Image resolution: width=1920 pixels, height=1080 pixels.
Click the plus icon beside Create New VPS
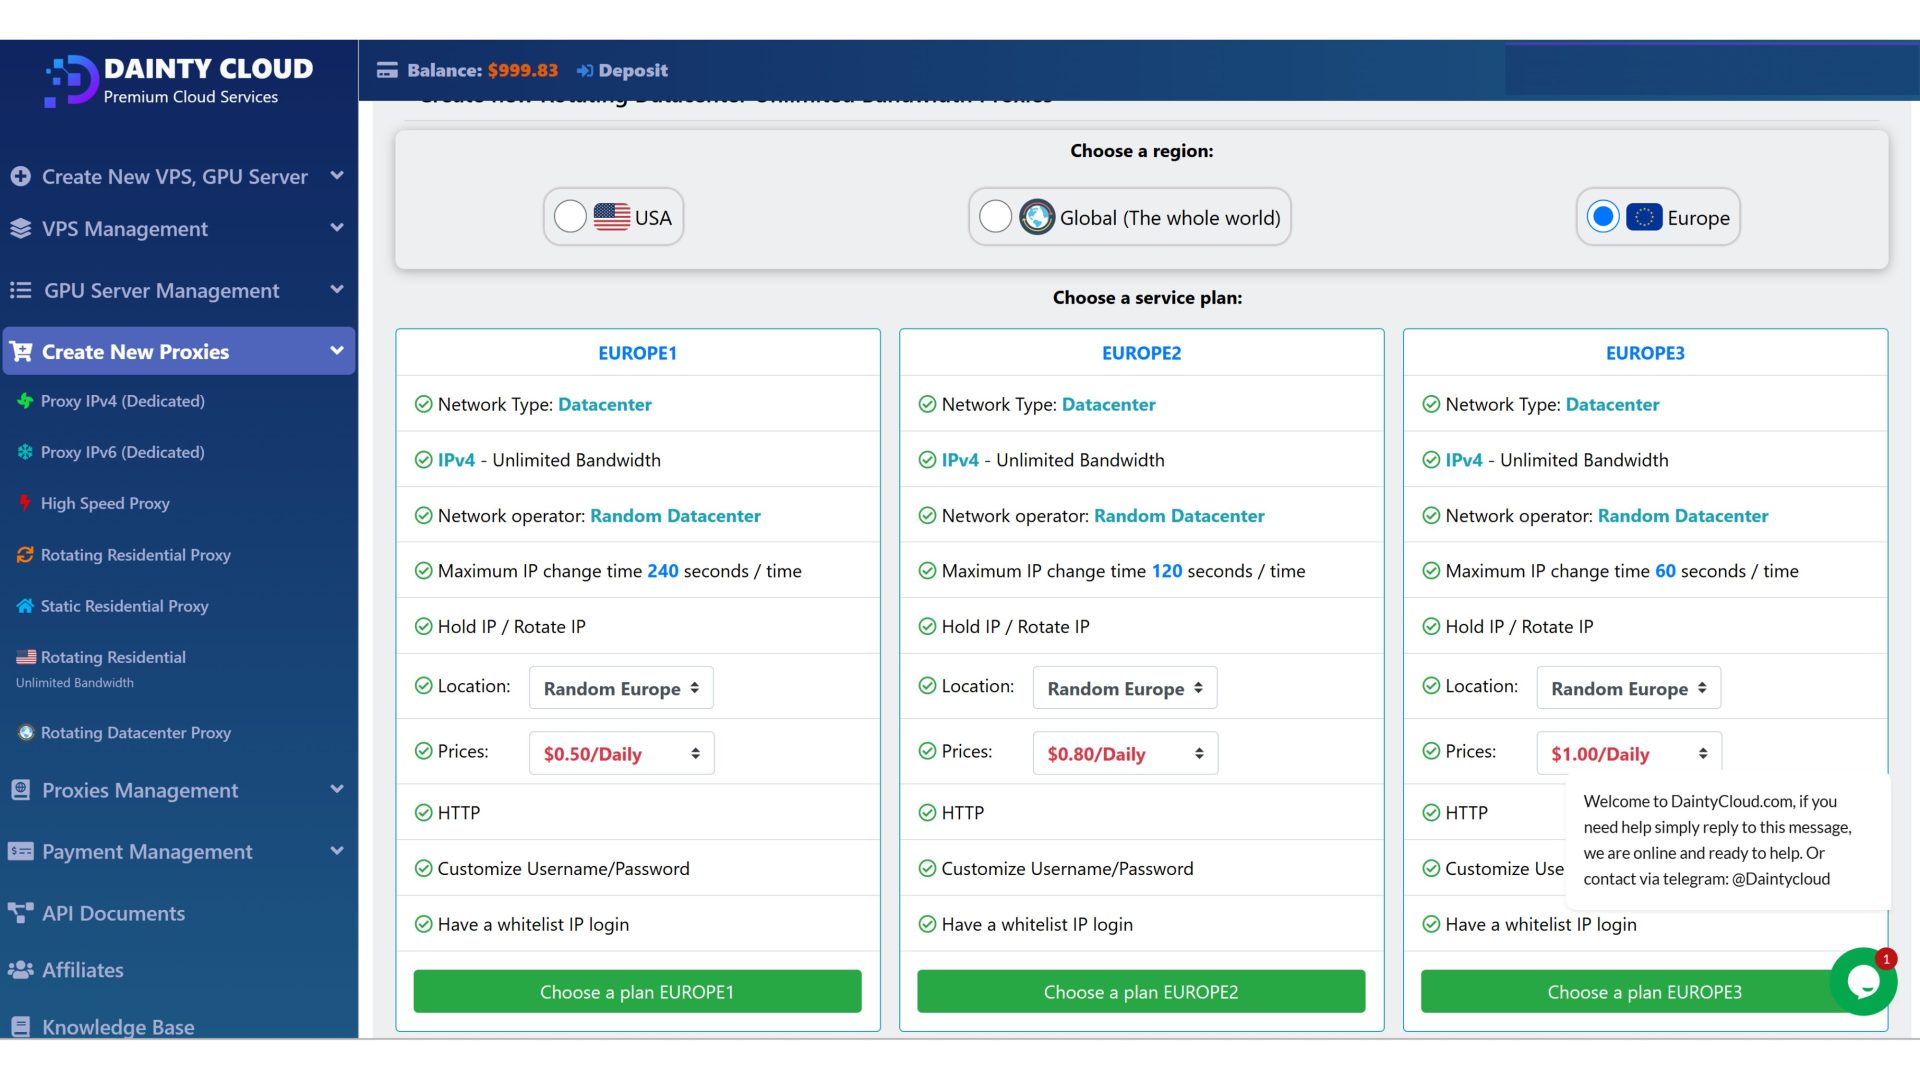pos(20,176)
